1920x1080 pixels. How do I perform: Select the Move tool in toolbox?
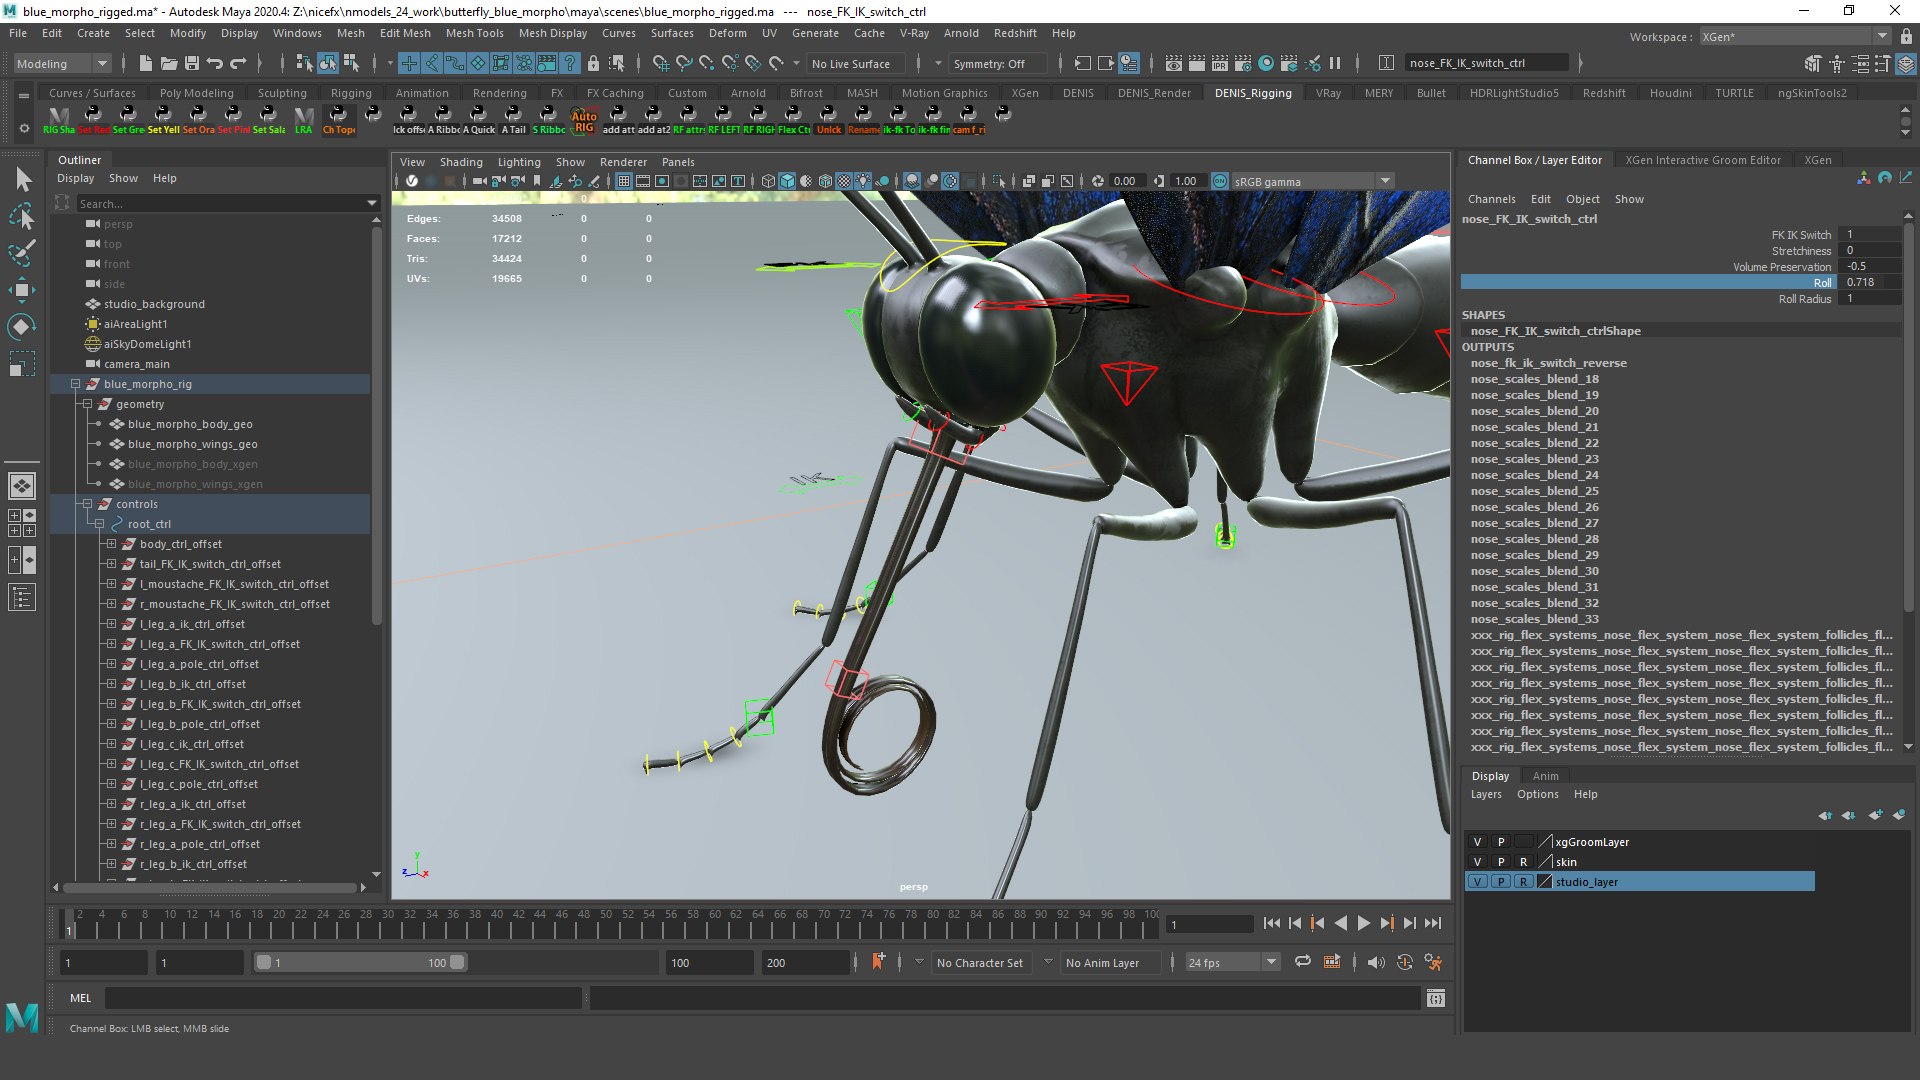pyautogui.click(x=22, y=290)
